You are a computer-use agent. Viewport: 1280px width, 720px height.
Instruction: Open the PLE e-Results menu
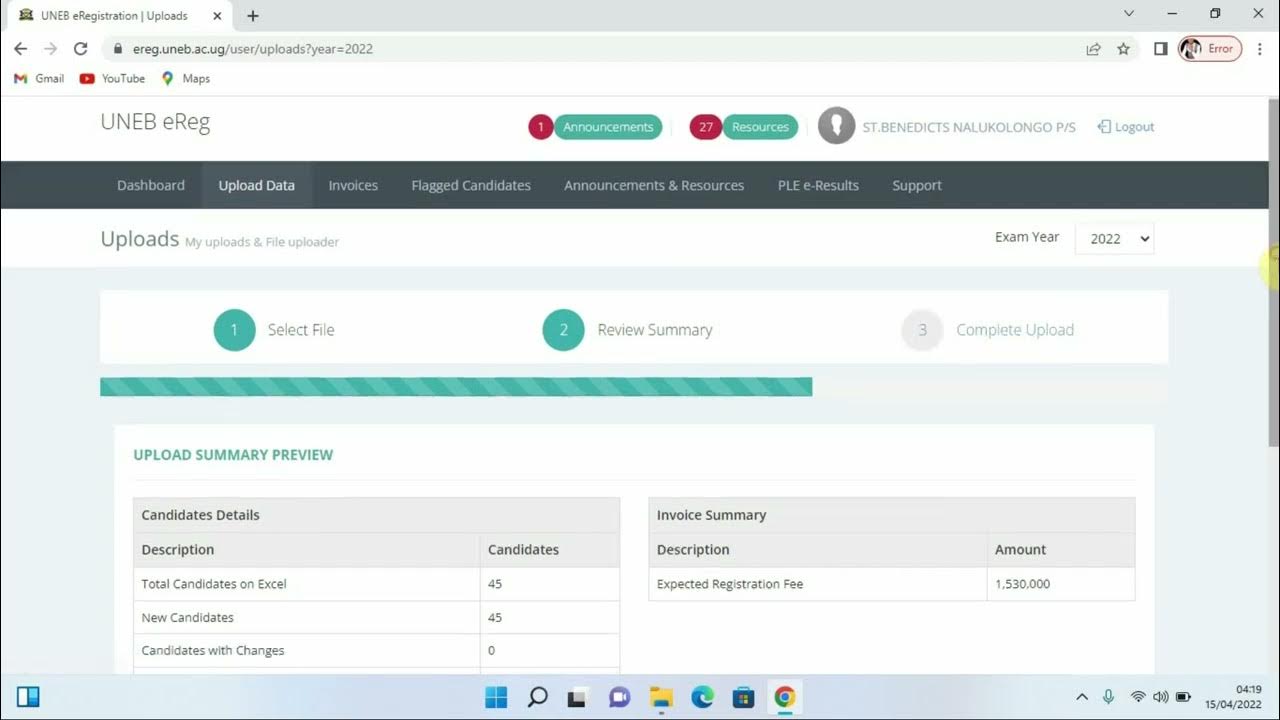point(818,185)
